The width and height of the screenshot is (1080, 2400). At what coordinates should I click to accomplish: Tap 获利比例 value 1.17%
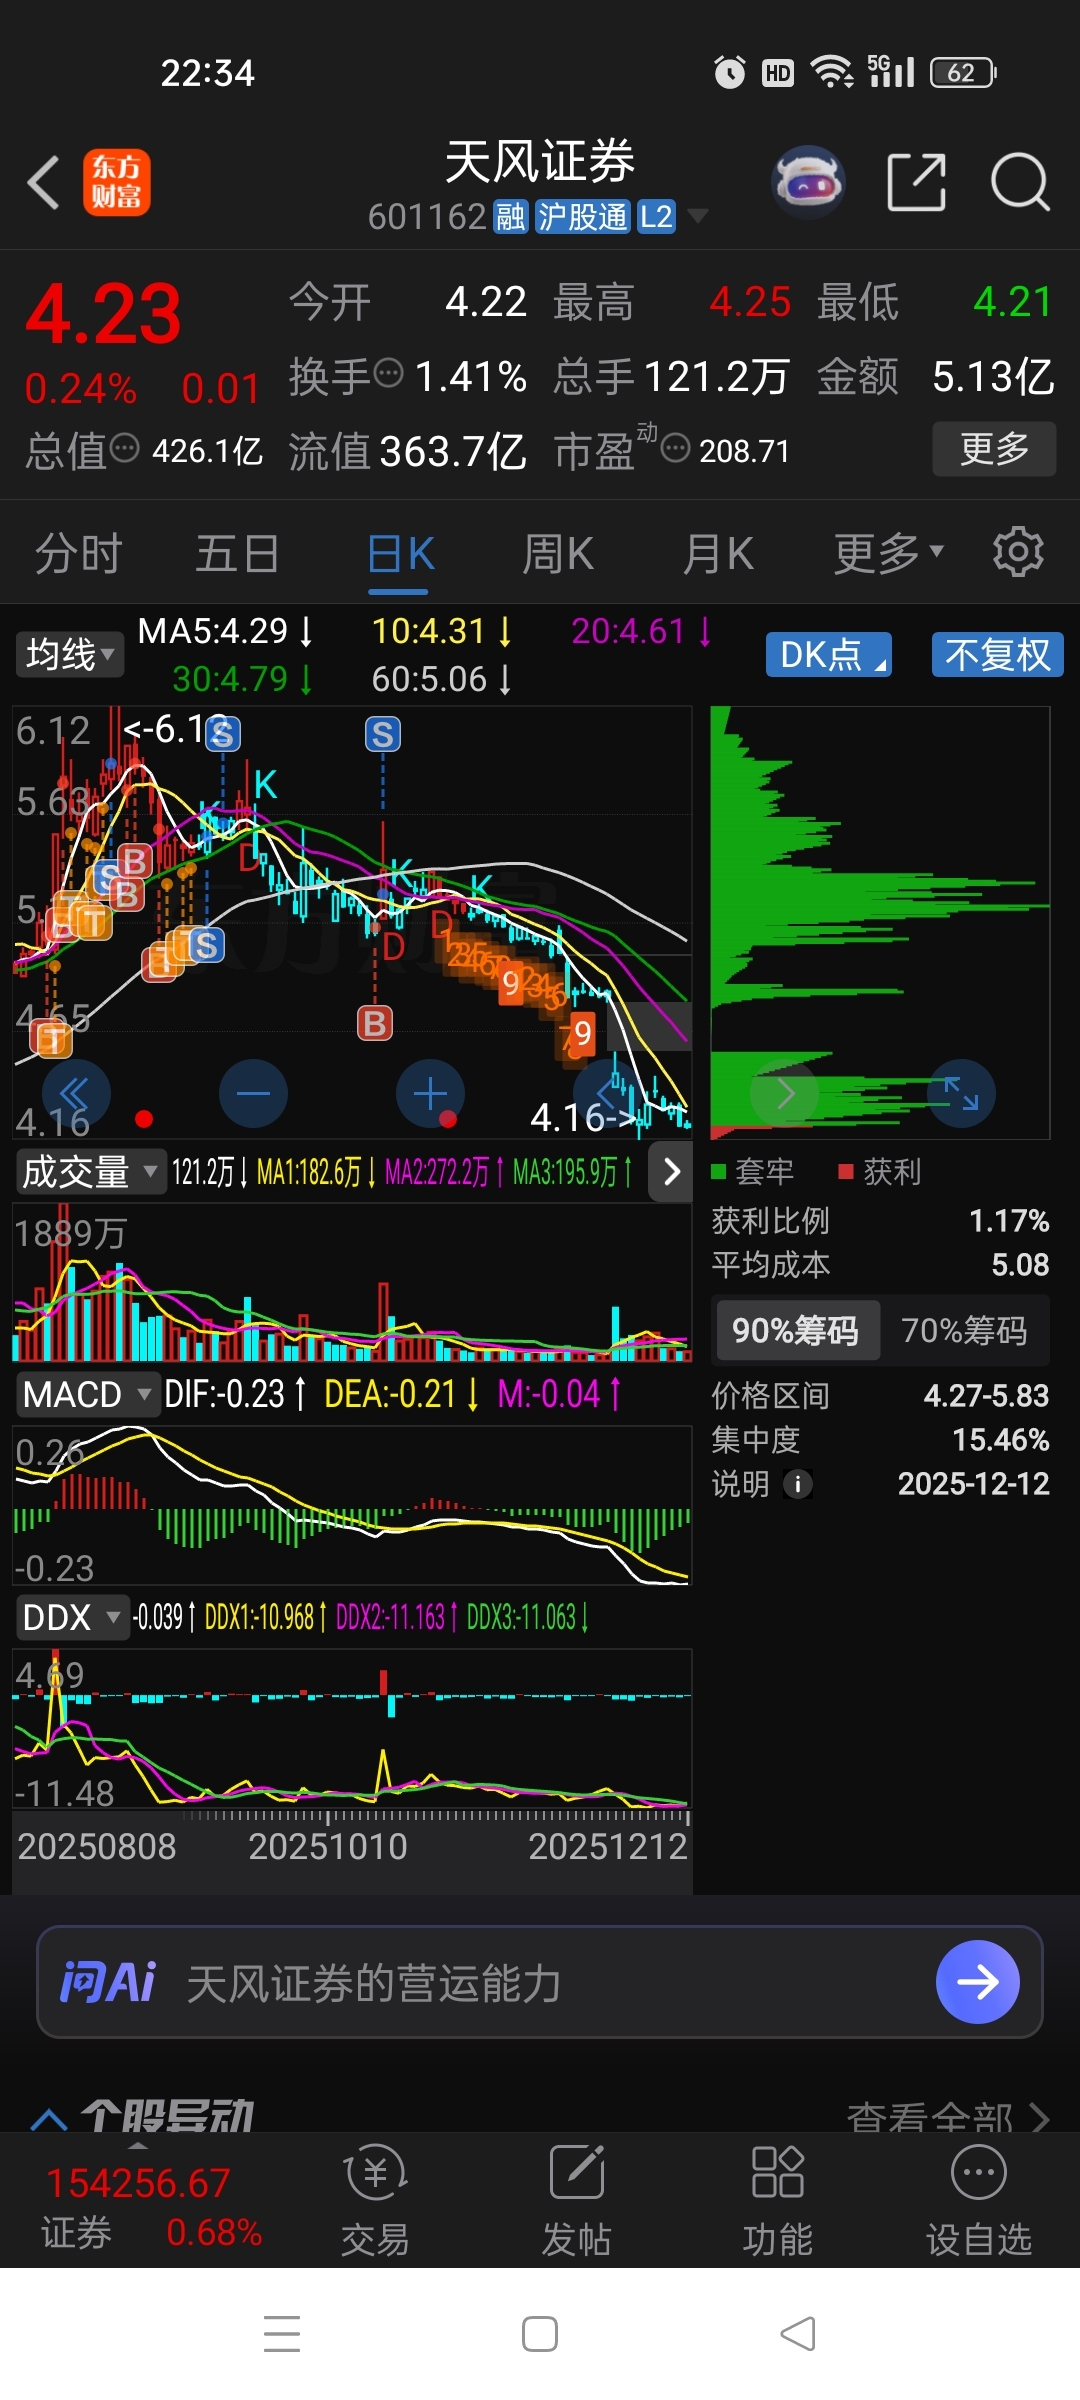[1009, 1220]
